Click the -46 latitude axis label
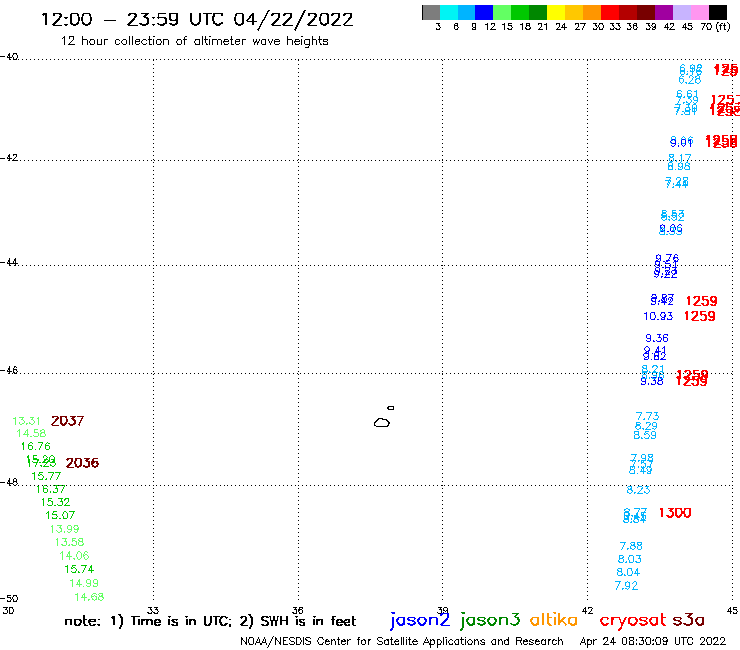This screenshot has height=650, width=740. click(x=9, y=371)
